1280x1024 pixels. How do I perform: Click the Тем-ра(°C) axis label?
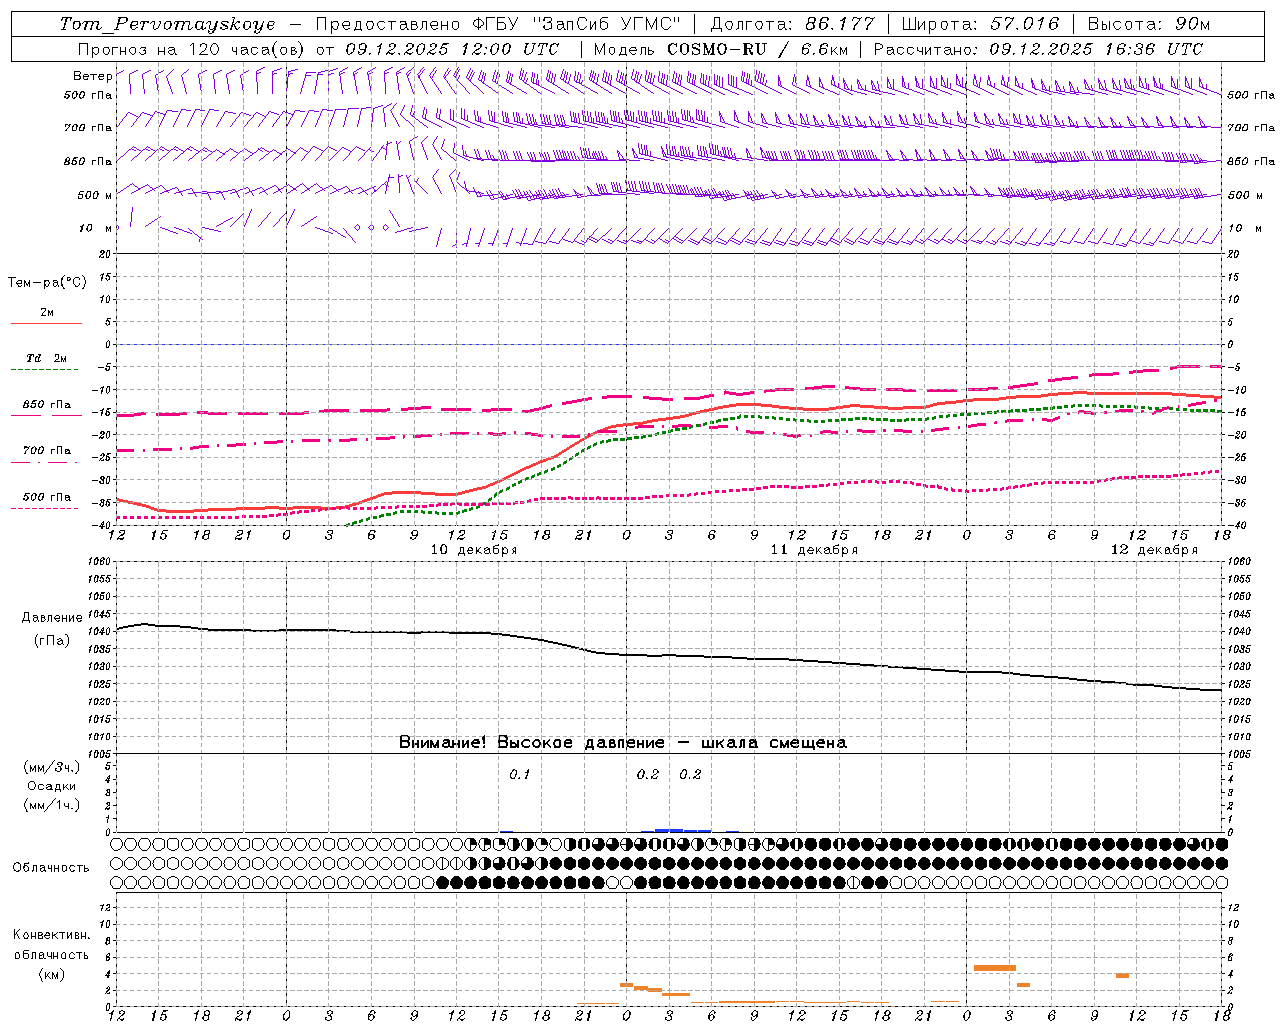47,283
